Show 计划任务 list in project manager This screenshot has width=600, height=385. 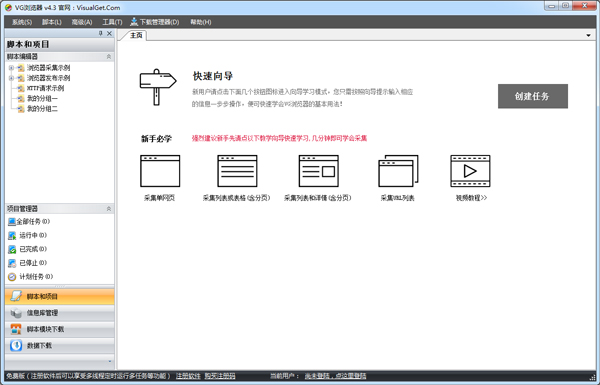31,277
